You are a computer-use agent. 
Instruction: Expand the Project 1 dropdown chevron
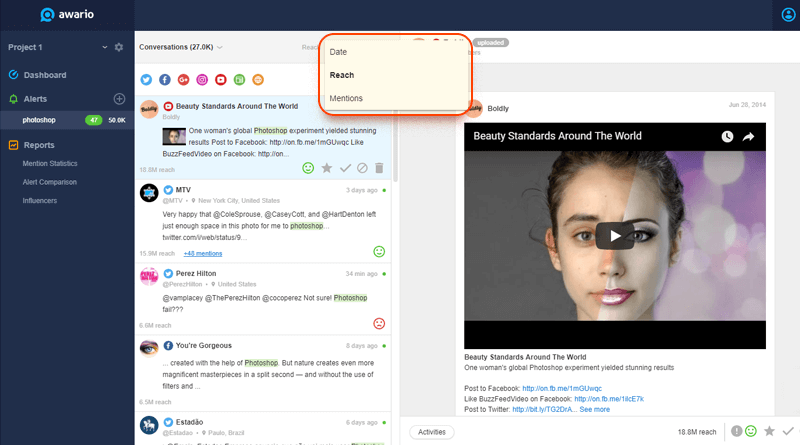pyautogui.click(x=105, y=47)
